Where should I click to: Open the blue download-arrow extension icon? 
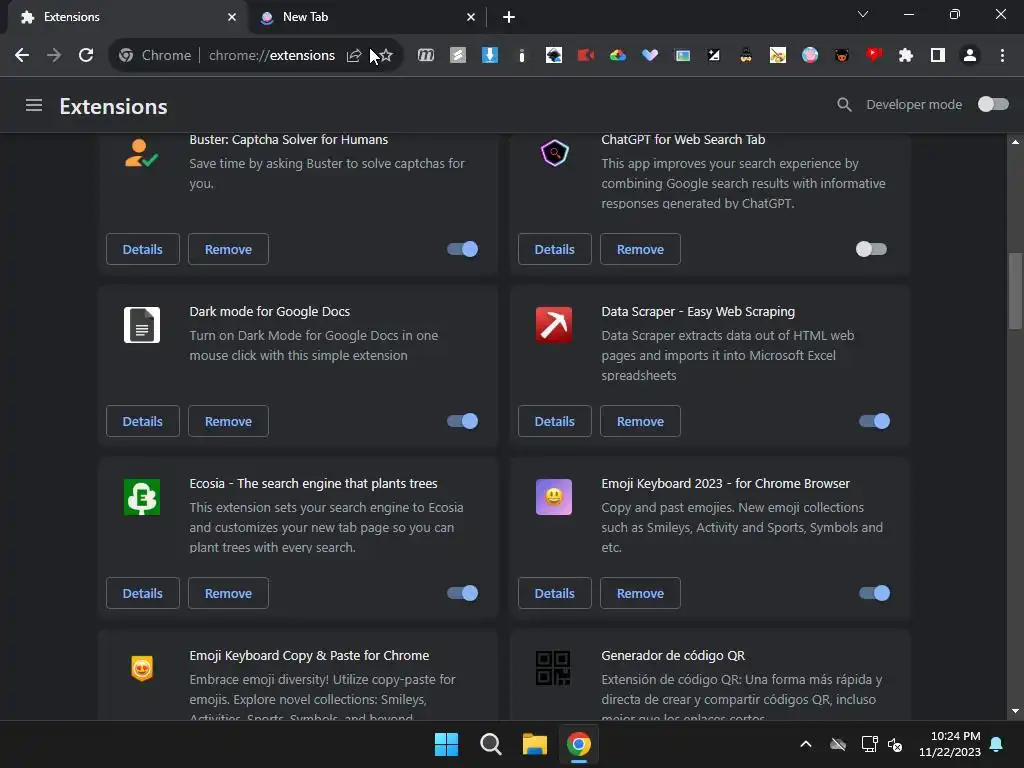(x=490, y=56)
